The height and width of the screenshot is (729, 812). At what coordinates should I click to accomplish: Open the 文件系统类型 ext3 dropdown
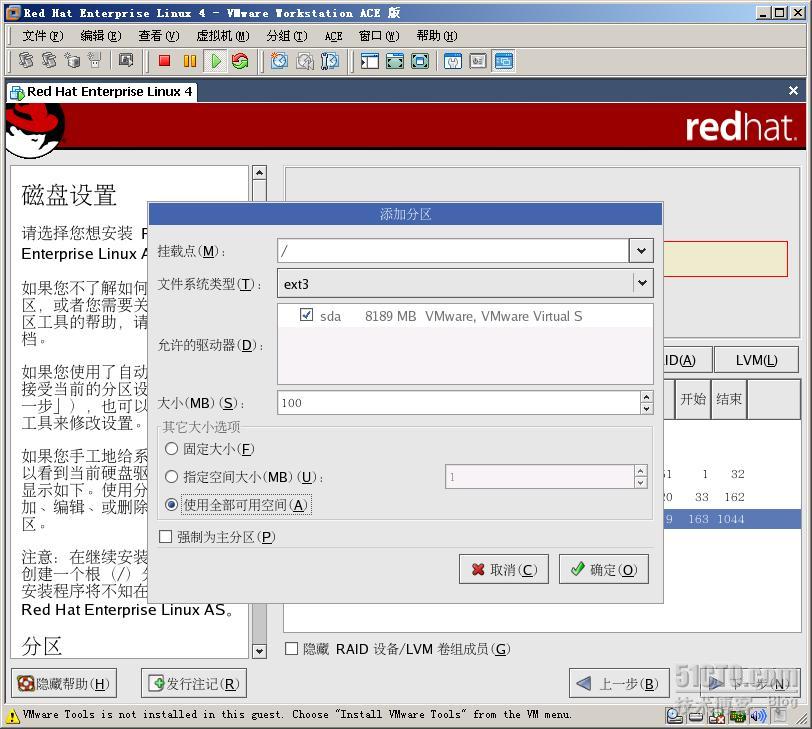pyautogui.click(x=465, y=283)
